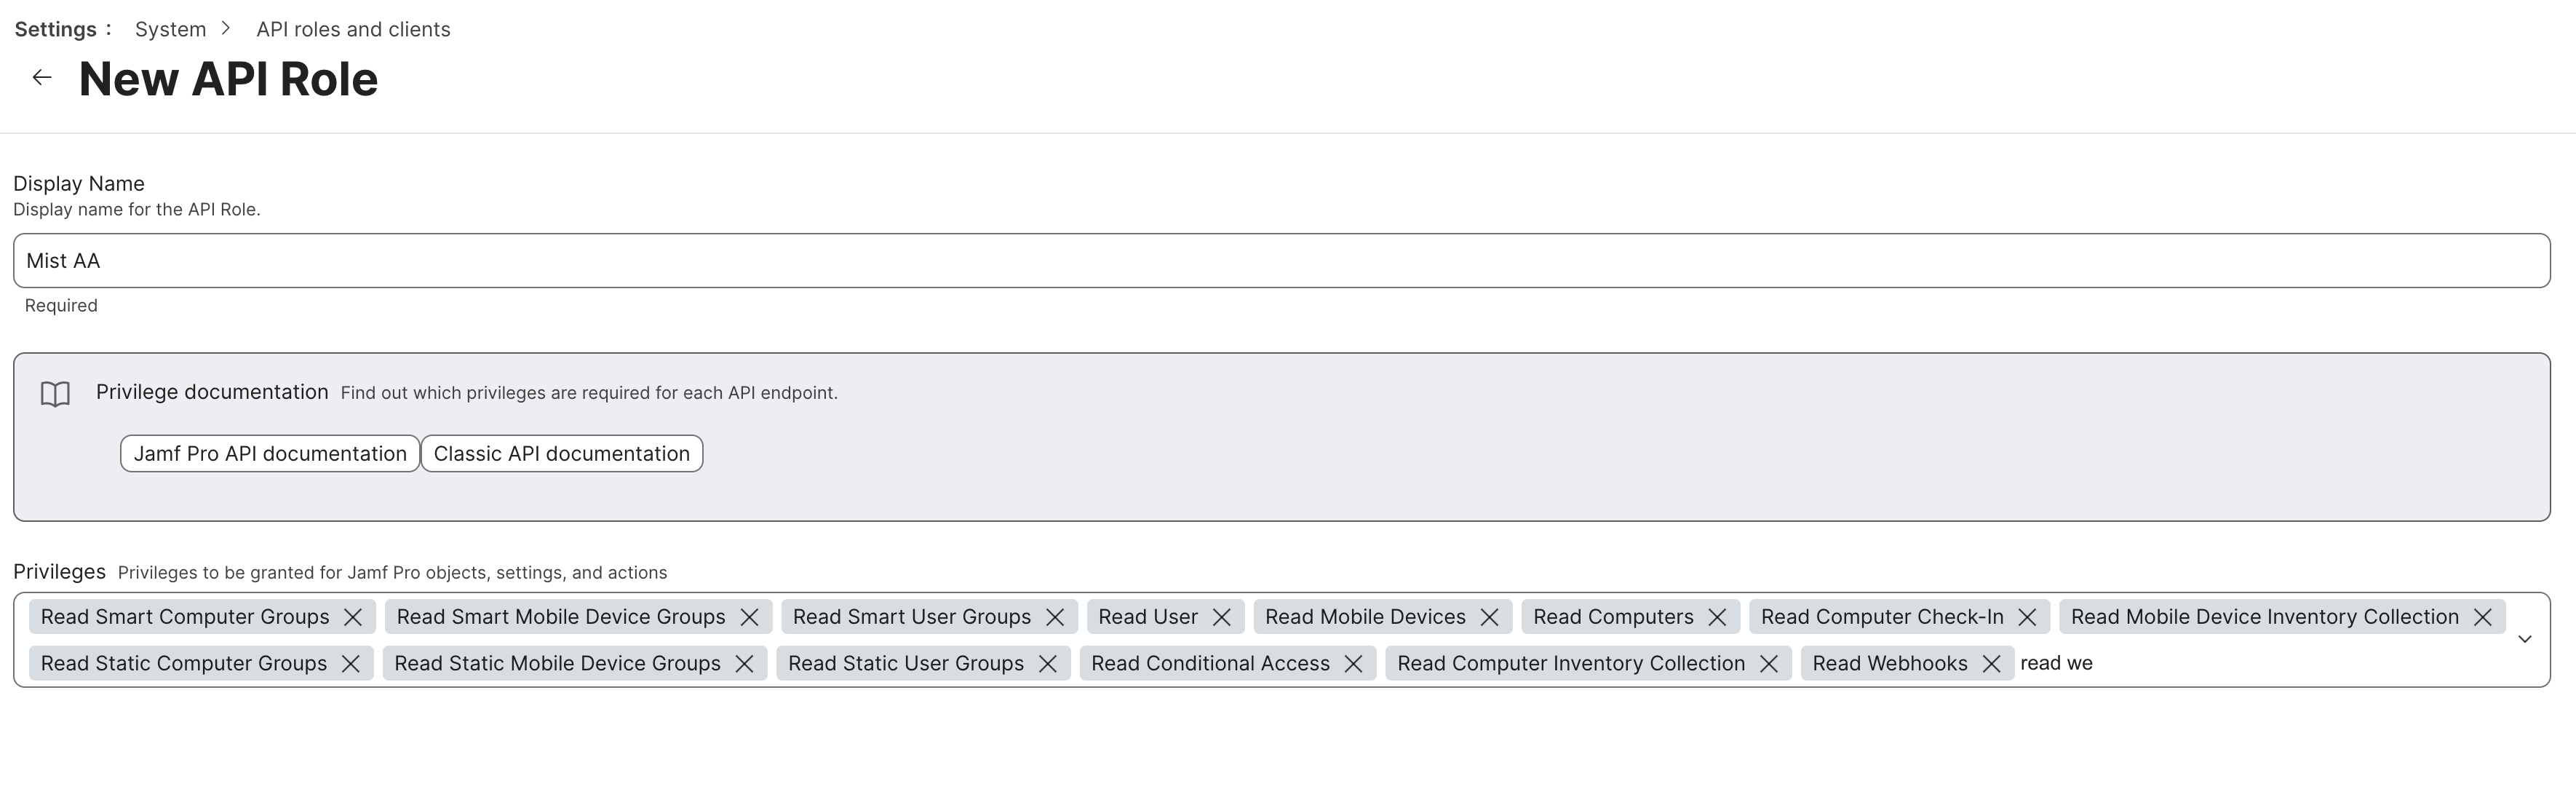Select the Read Smart User Groups chip label

coord(912,616)
